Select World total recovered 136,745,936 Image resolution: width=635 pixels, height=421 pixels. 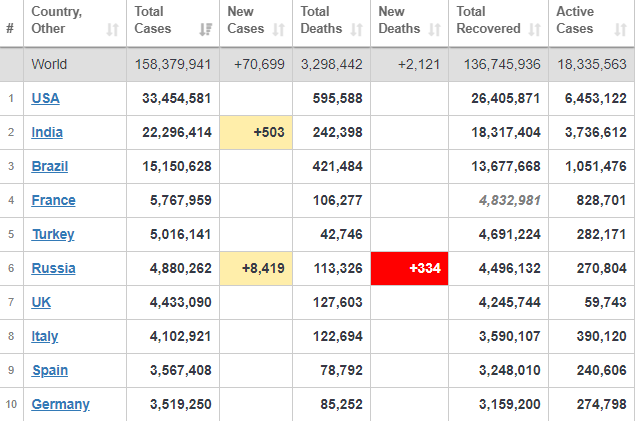click(502, 64)
